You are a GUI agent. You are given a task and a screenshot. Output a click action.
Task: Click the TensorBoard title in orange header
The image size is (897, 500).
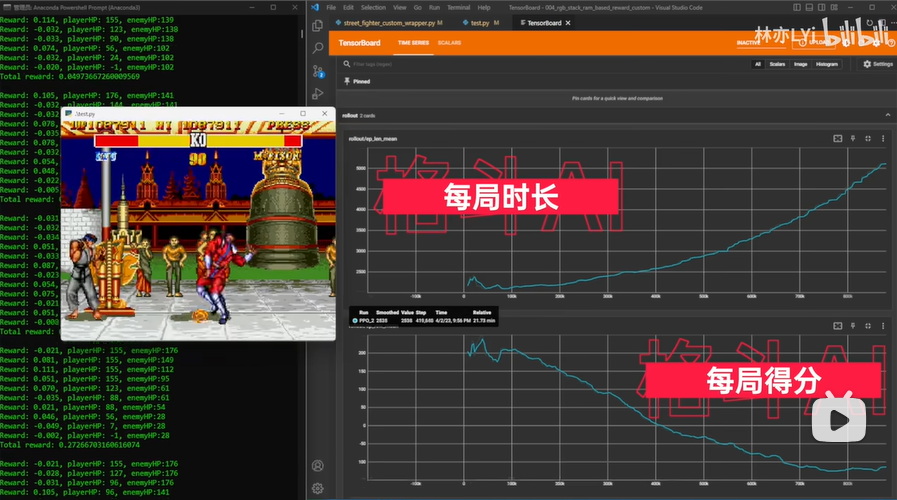(x=359, y=43)
